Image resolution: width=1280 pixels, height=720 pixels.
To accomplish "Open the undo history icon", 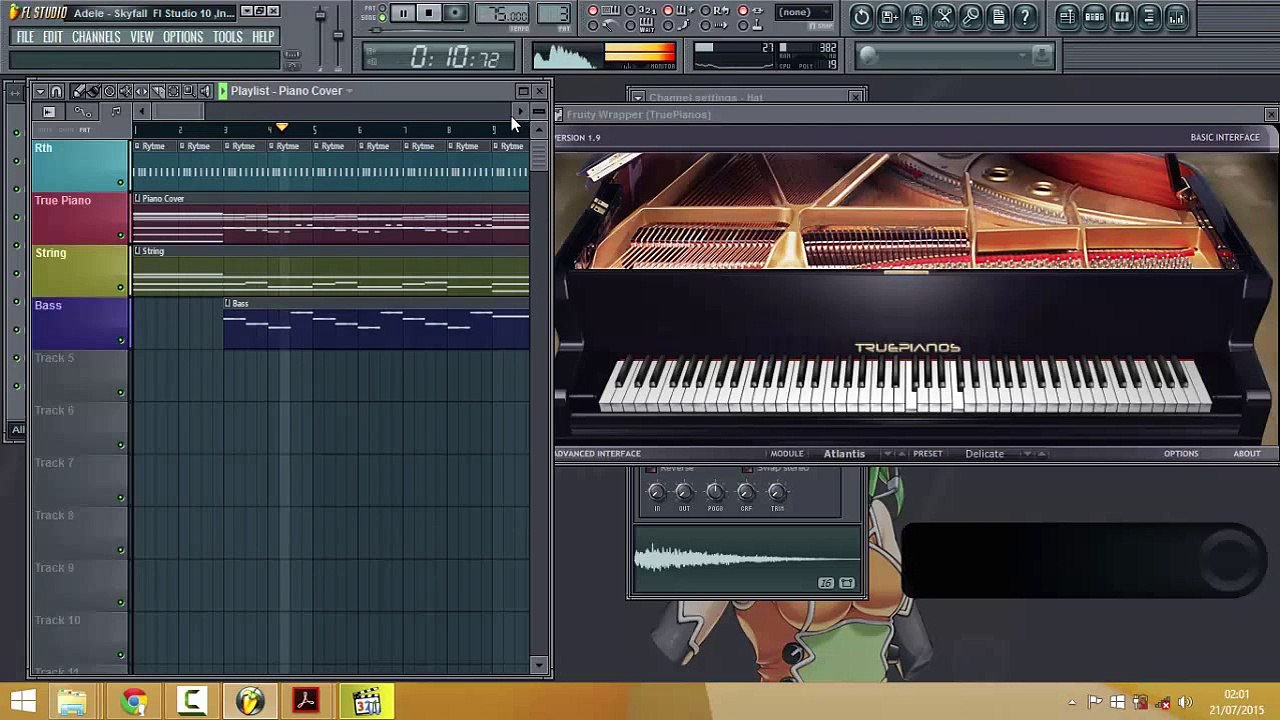I will click(861, 17).
